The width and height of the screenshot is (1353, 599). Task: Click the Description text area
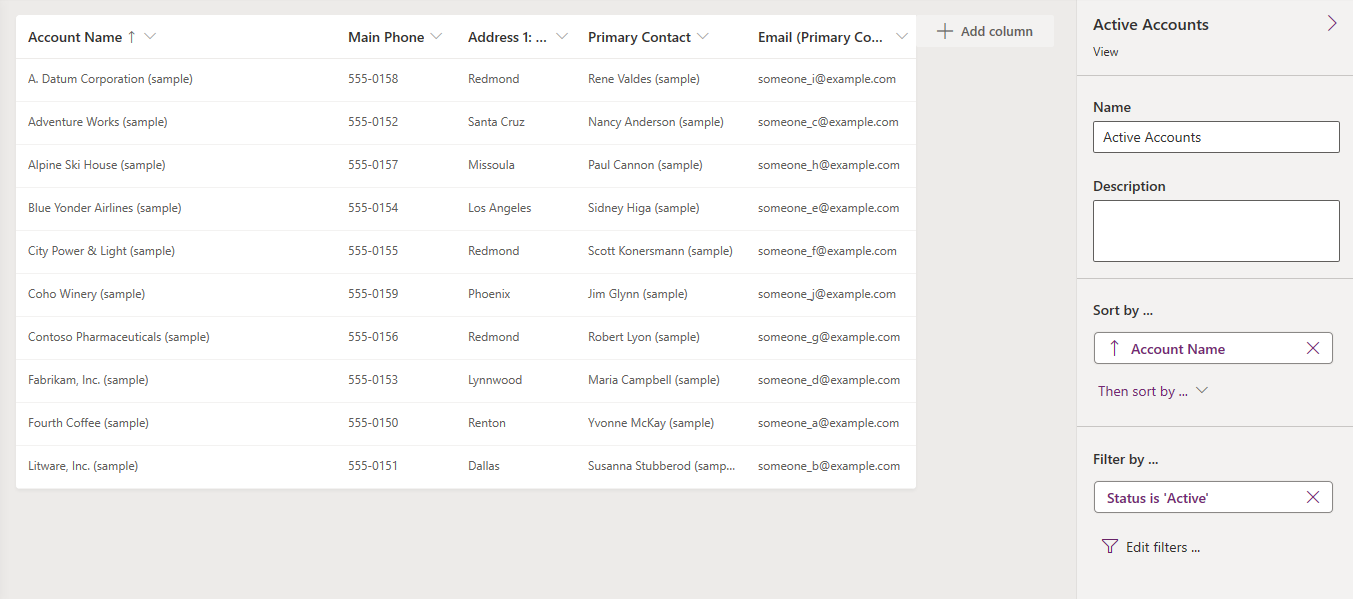1215,230
